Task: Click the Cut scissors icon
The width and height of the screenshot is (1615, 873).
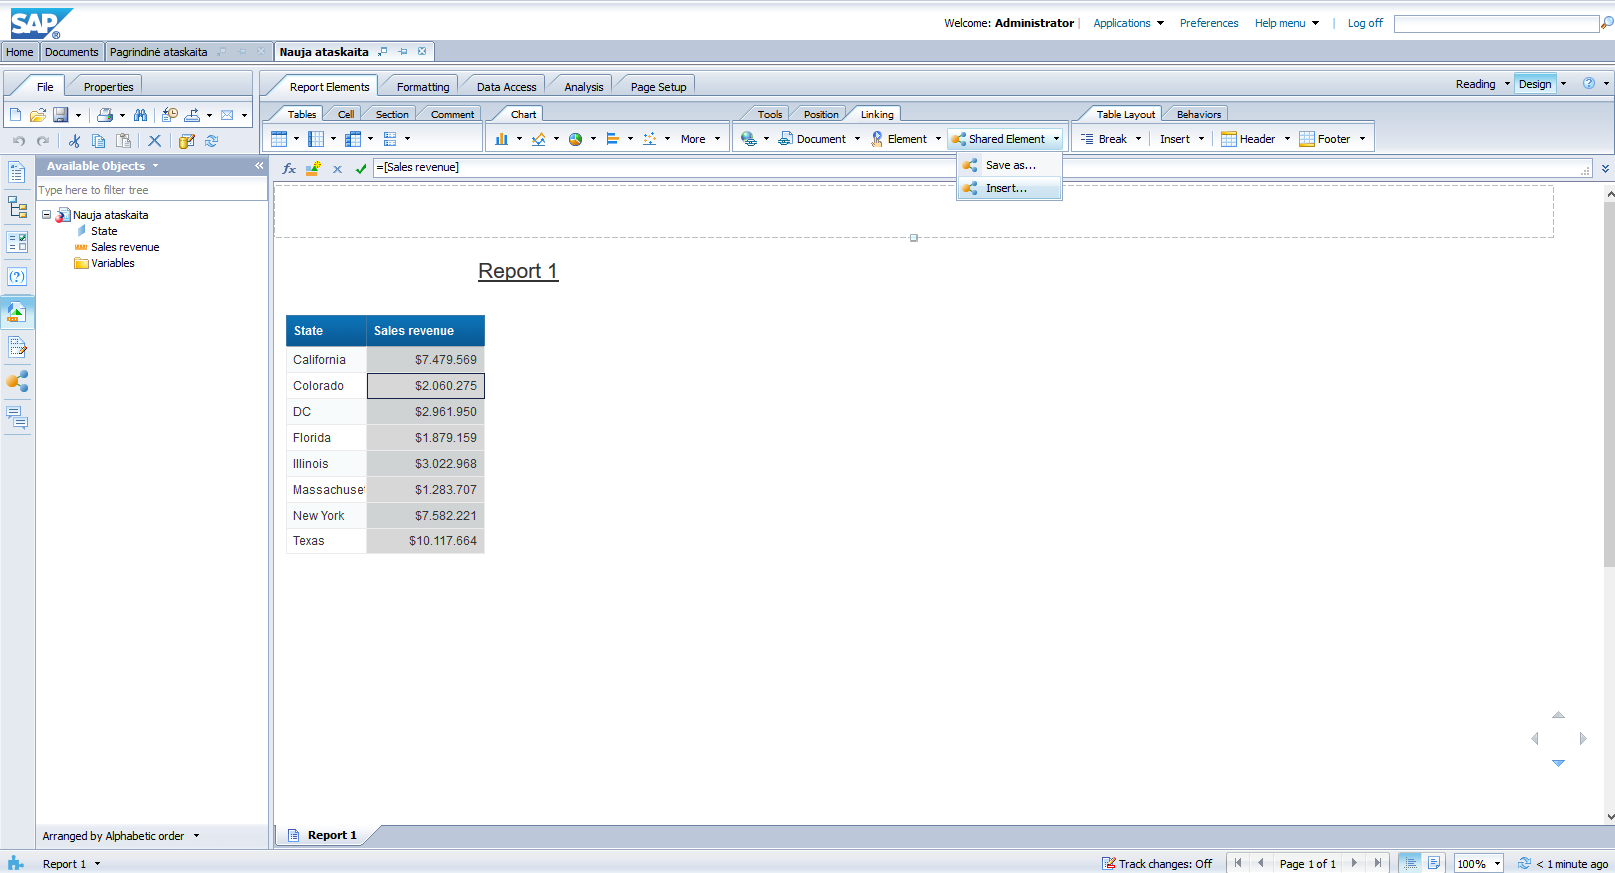Action: (x=74, y=141)
